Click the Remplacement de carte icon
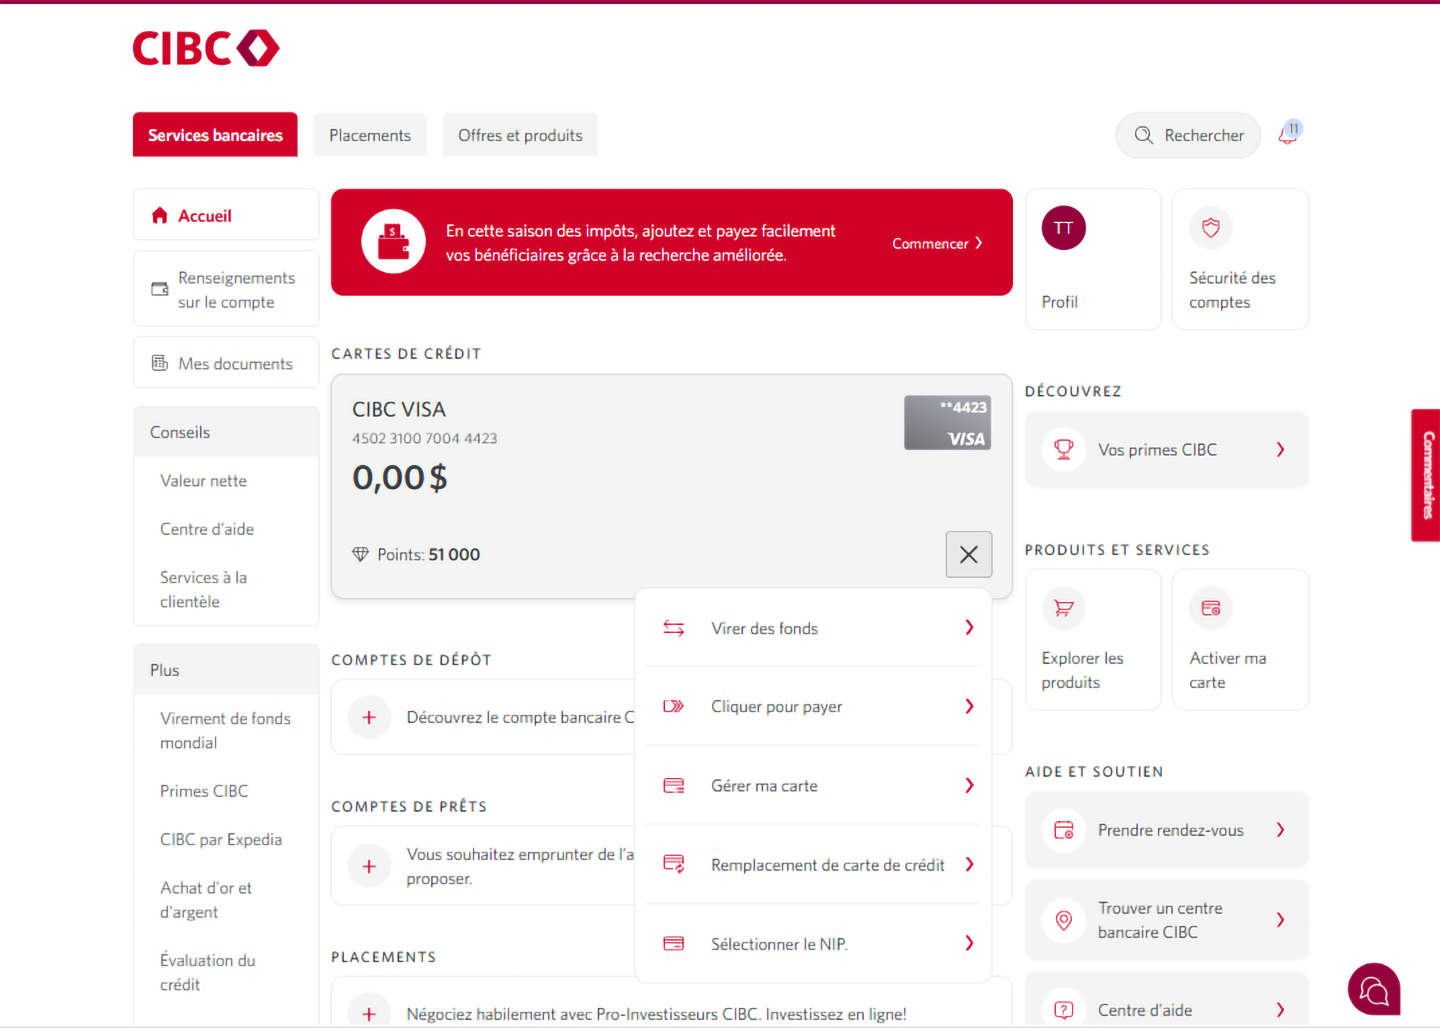This screenshot has width=1440, height=1028. (674, 864)
